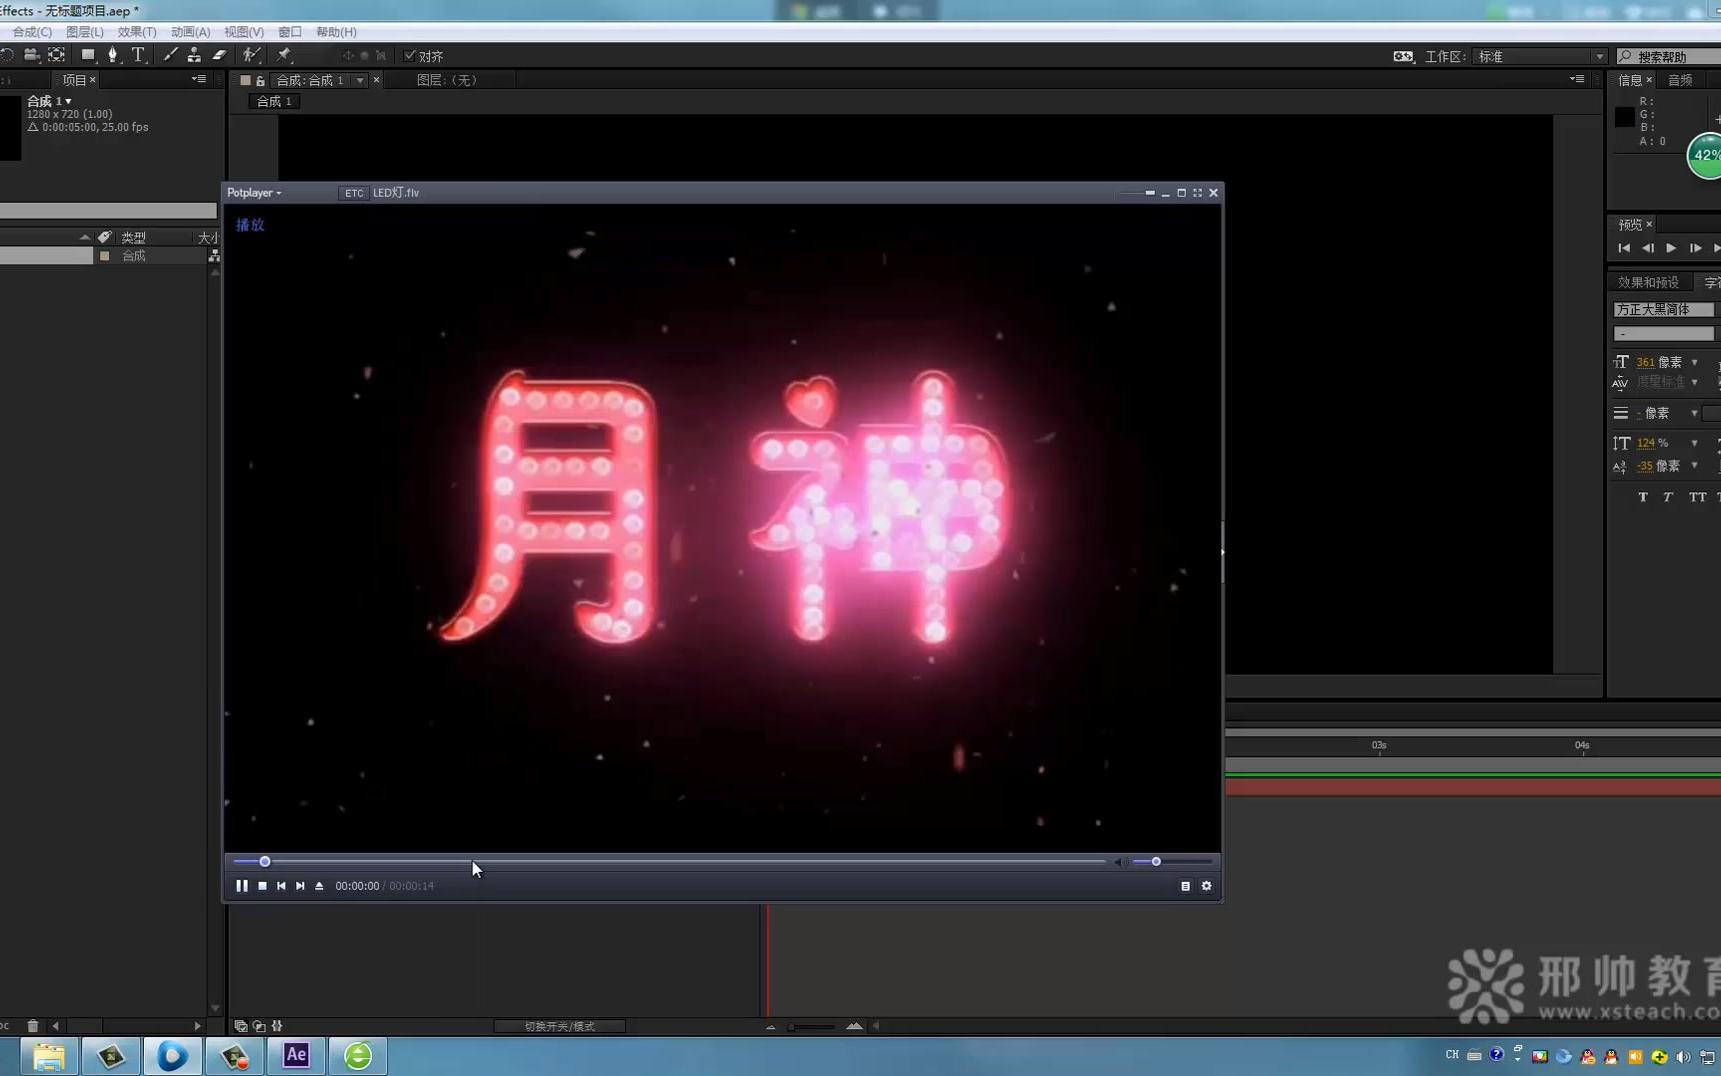Open After Effects from the Windows taskbar
The width and height of the screenshot is (1721, 1076).
tap(295, 1055)
